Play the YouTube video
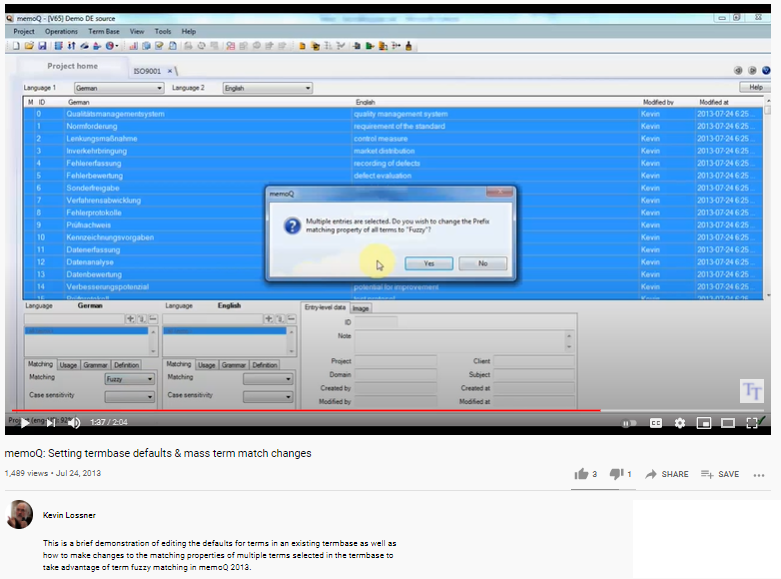This screenshot has width=781, height=579. pyautogui.click(x=25, y=423)
